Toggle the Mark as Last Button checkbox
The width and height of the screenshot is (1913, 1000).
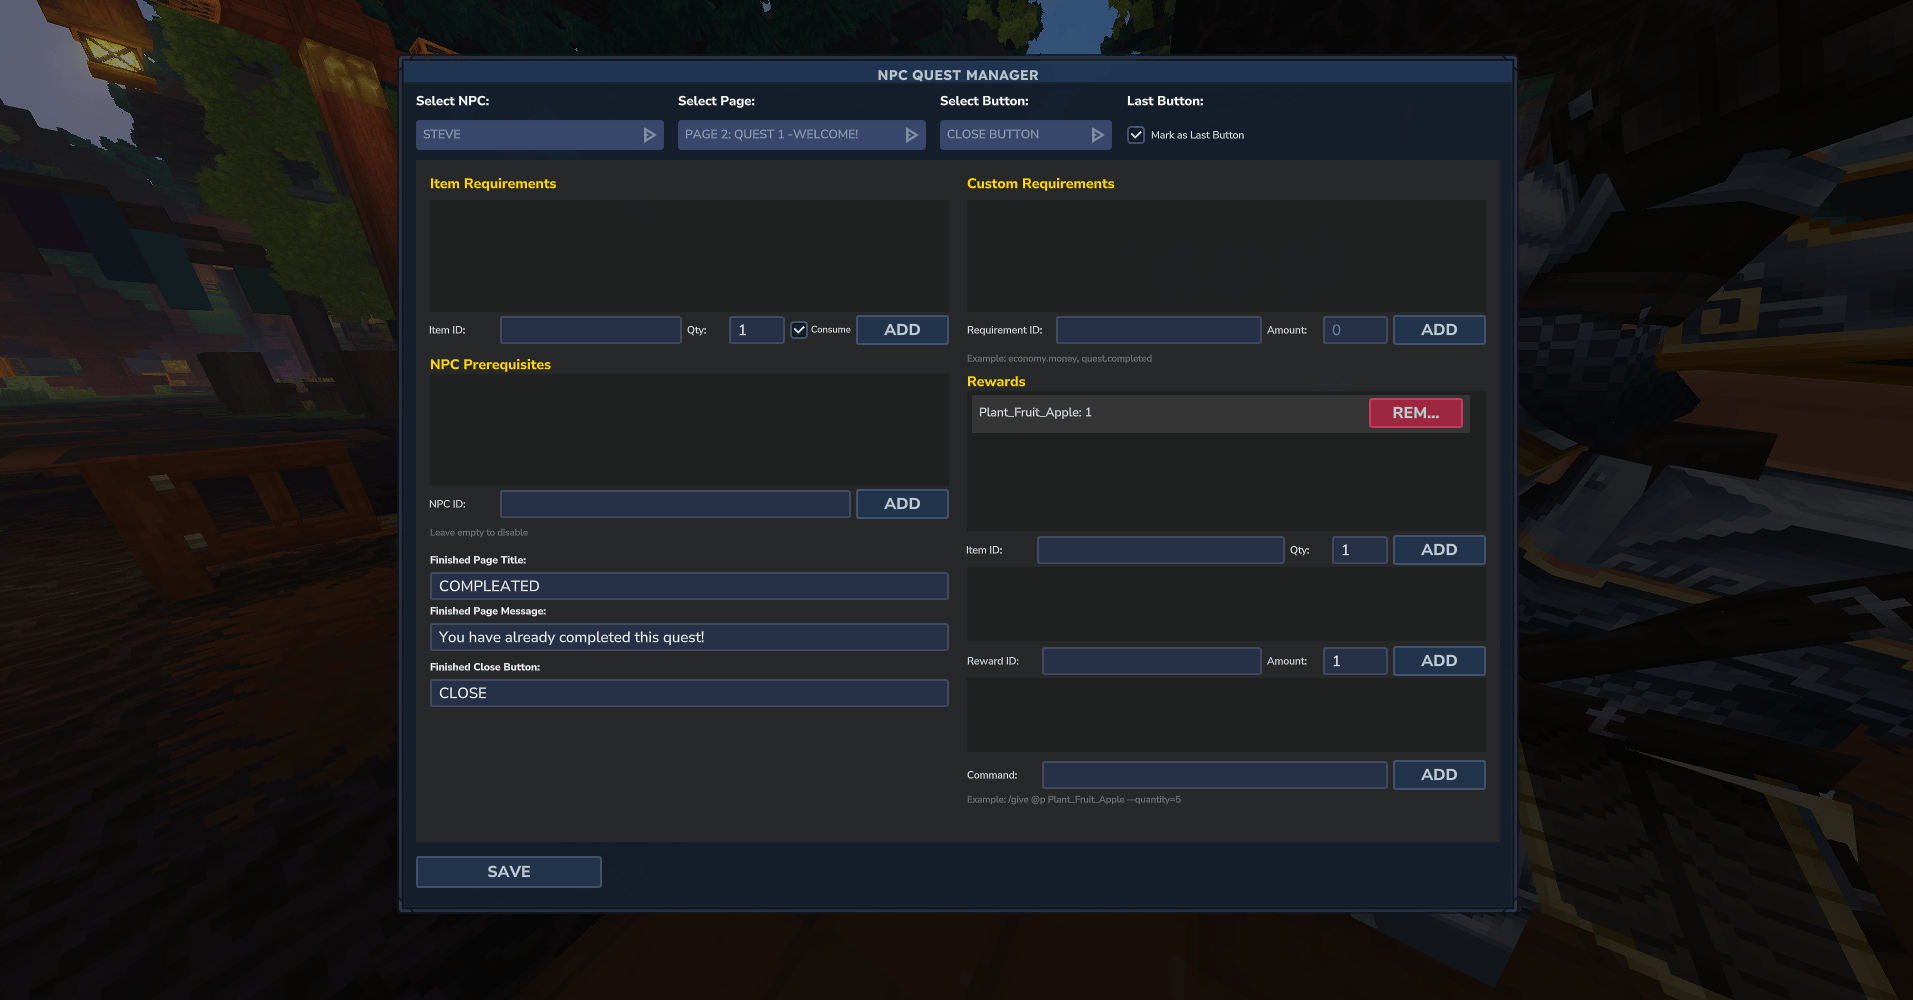[x=1135, y=134]
